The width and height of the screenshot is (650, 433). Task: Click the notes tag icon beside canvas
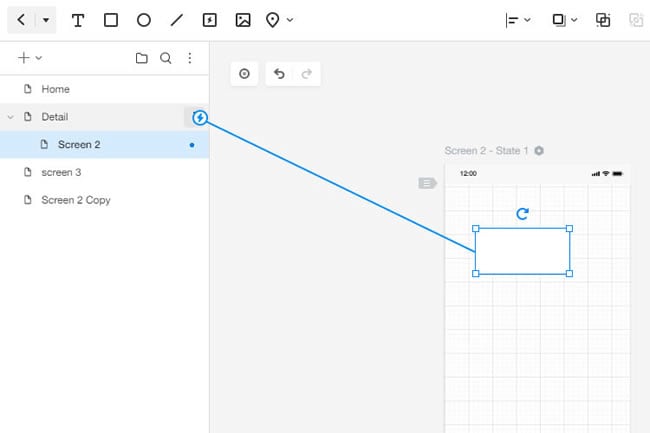point(427,183)
